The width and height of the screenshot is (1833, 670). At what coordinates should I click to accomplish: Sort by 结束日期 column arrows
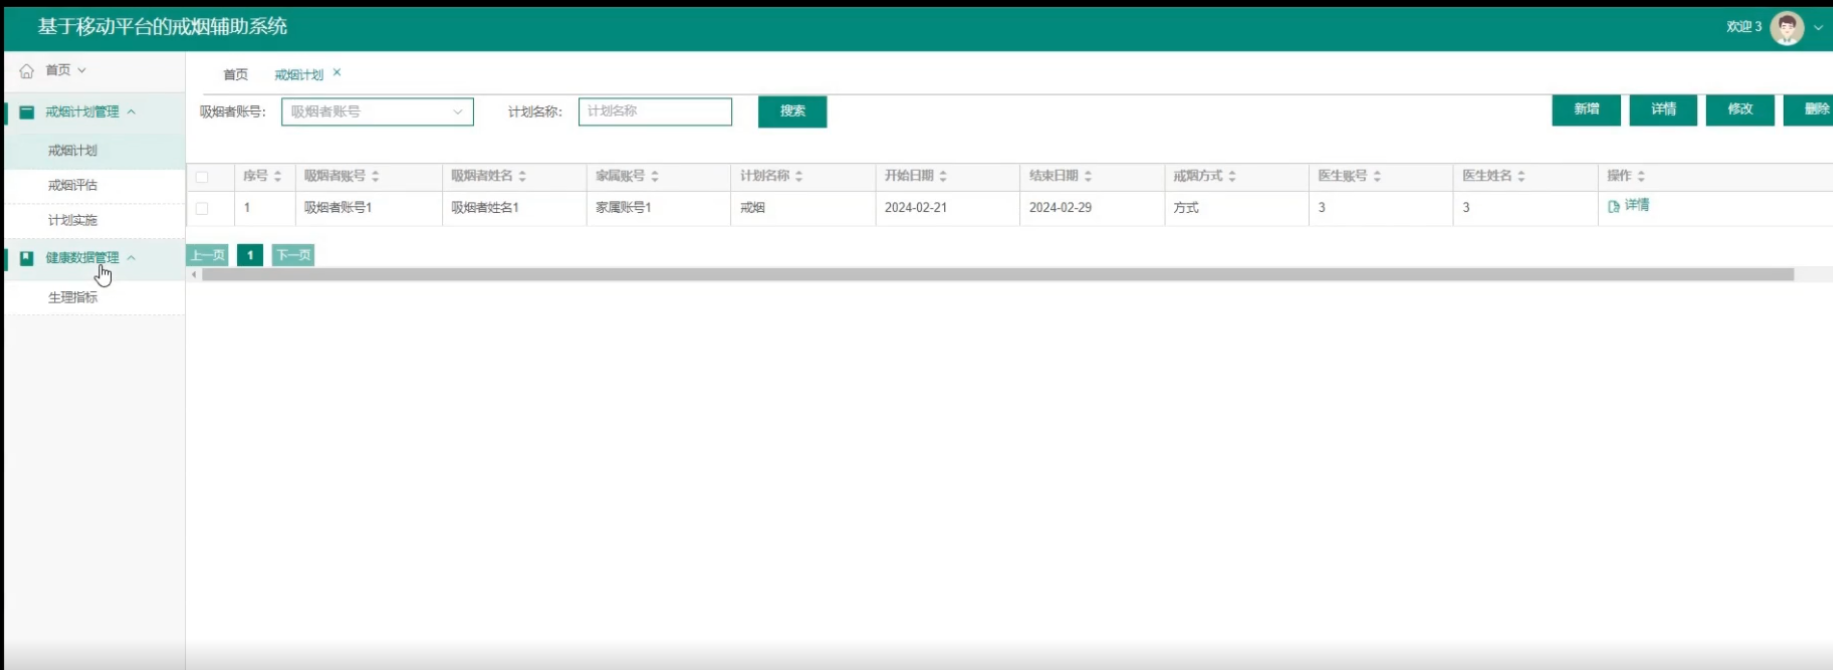1088,176
